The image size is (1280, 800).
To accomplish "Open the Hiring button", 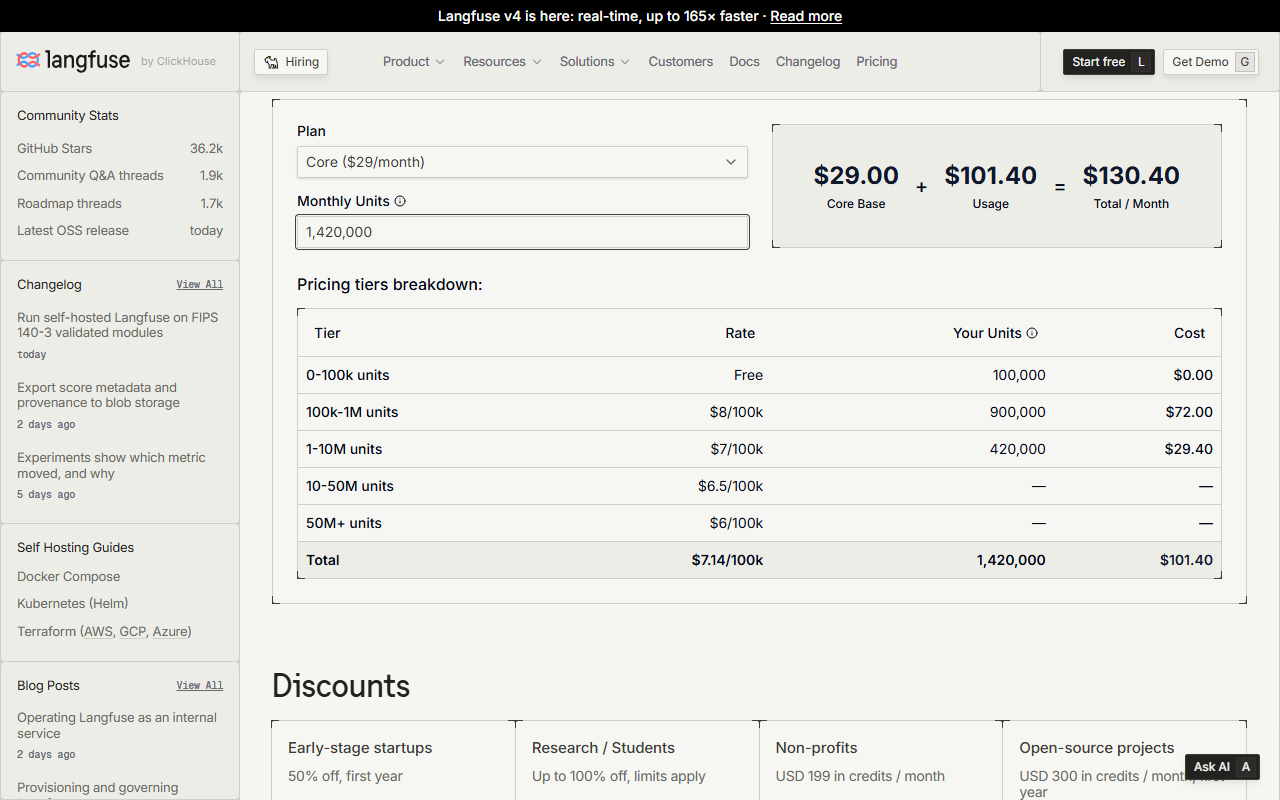I will 291,62.
